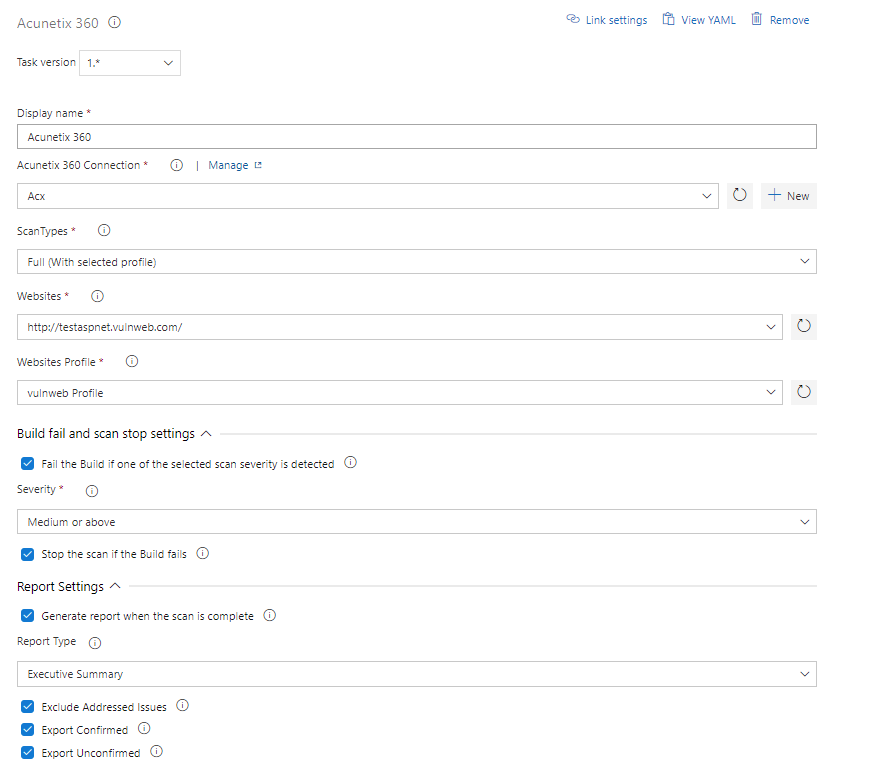Screen dimensions: 879x771
Task: Show info for Severity field
Action: [92, 491]
